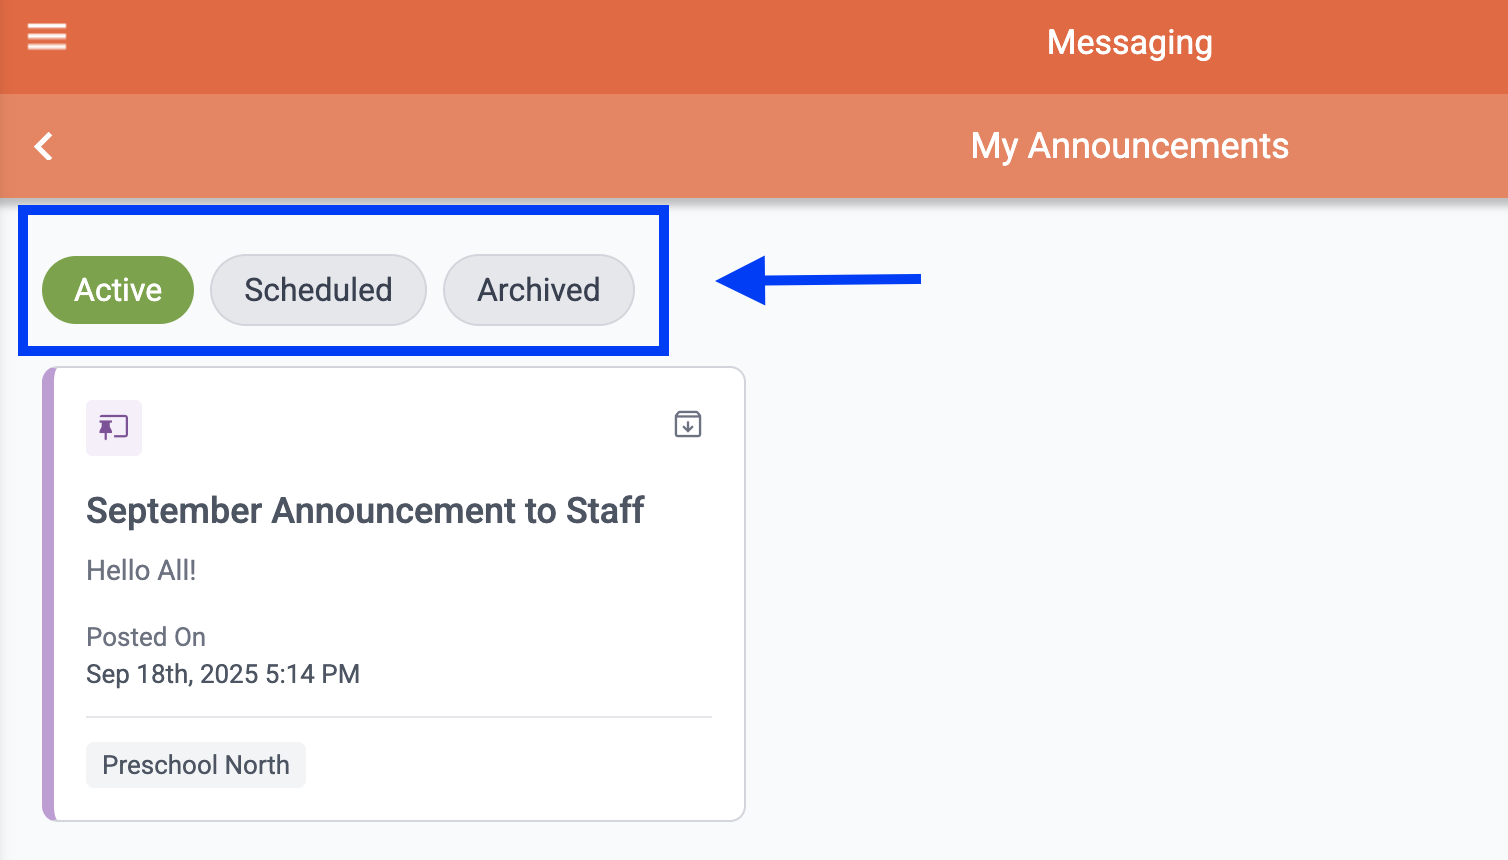This screenshot has width=1508, height=860.
Task: Open September Announcement to Staff title
Action: tap(365, 511)
